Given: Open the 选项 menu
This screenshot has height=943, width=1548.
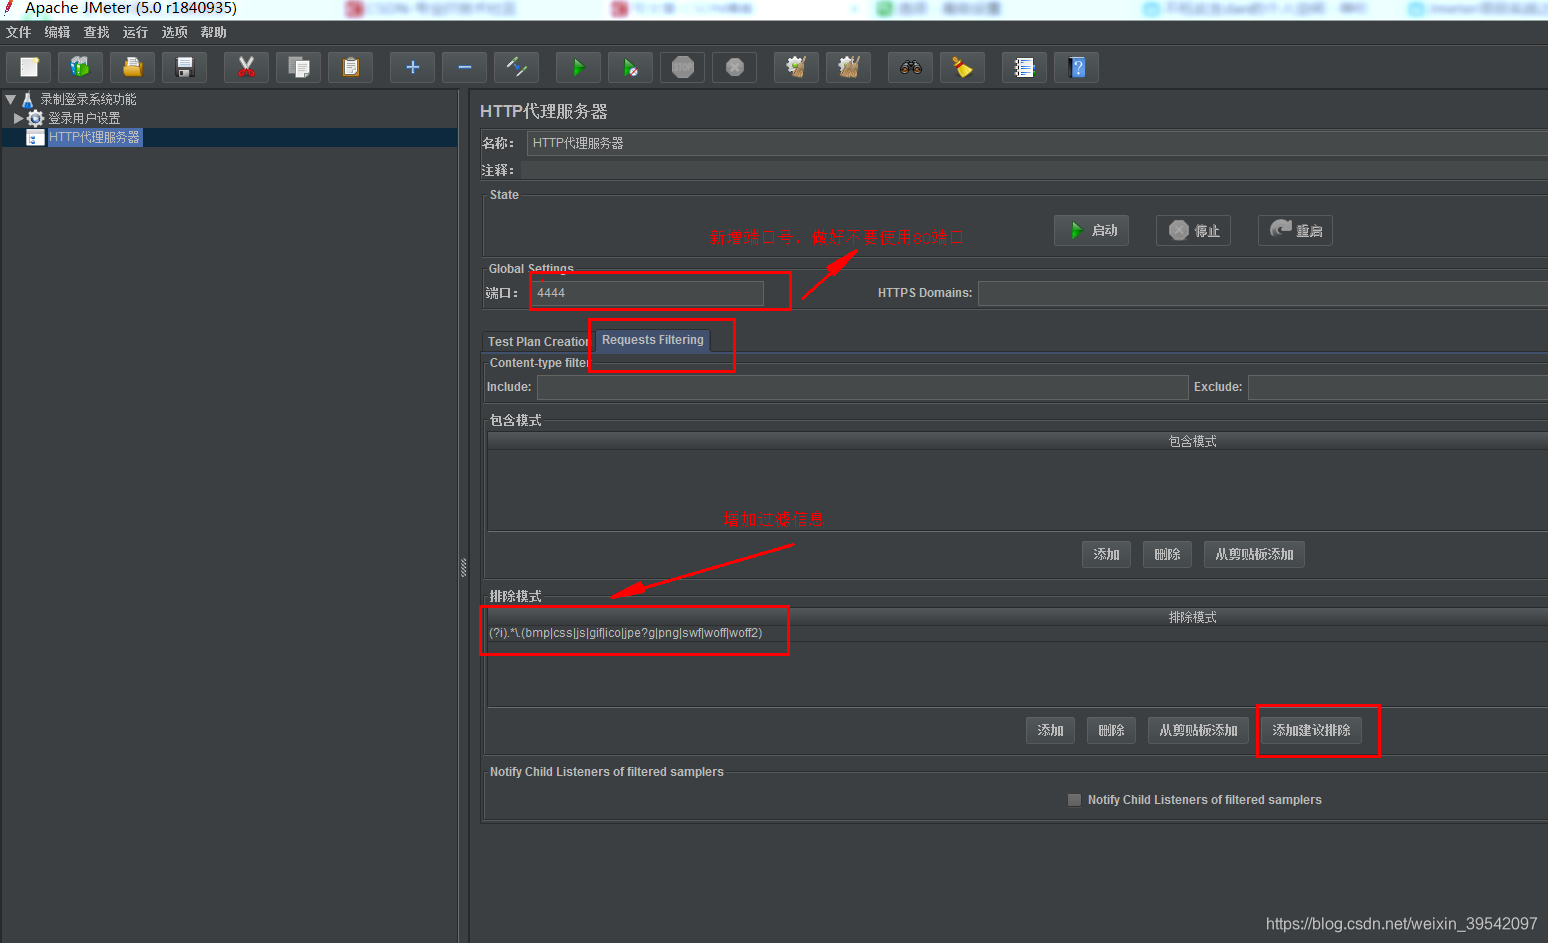Looking at the screenshot, I should pos(174,32).
